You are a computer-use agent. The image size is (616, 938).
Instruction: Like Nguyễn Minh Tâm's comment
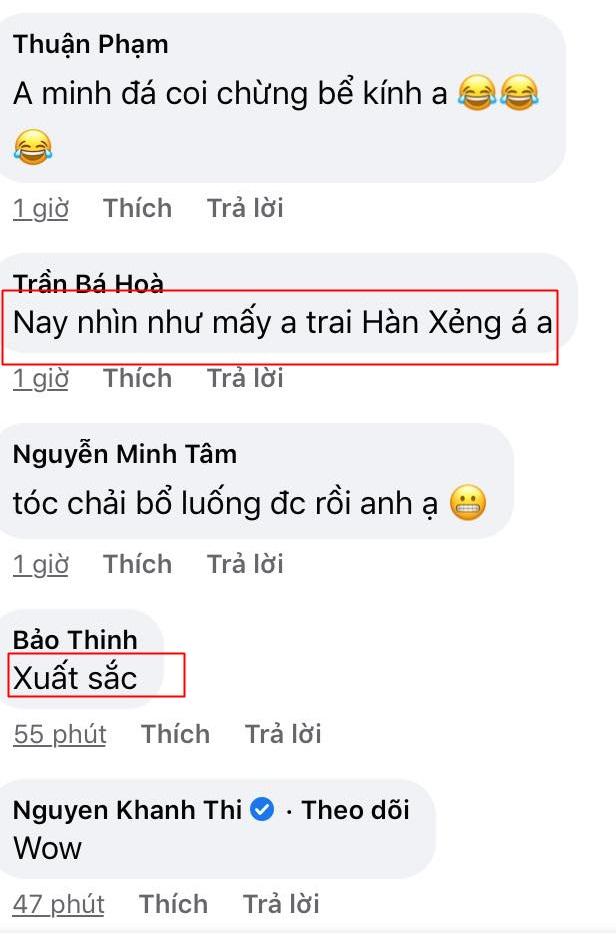(x=138, y=564)
